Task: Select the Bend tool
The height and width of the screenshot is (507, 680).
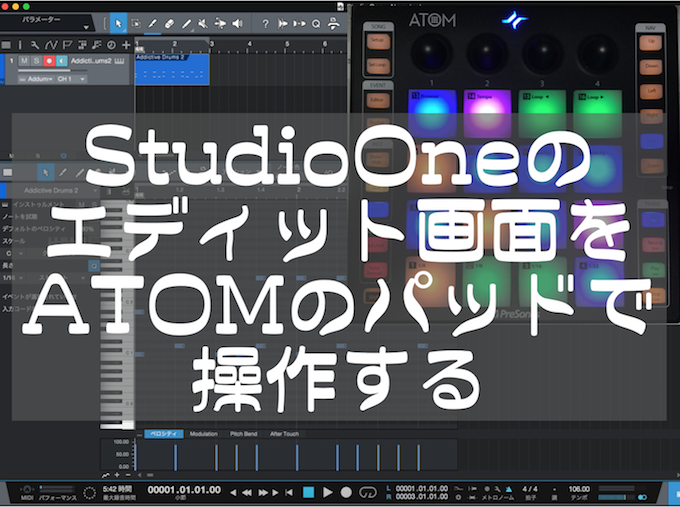Action: (x=220, y=23)
